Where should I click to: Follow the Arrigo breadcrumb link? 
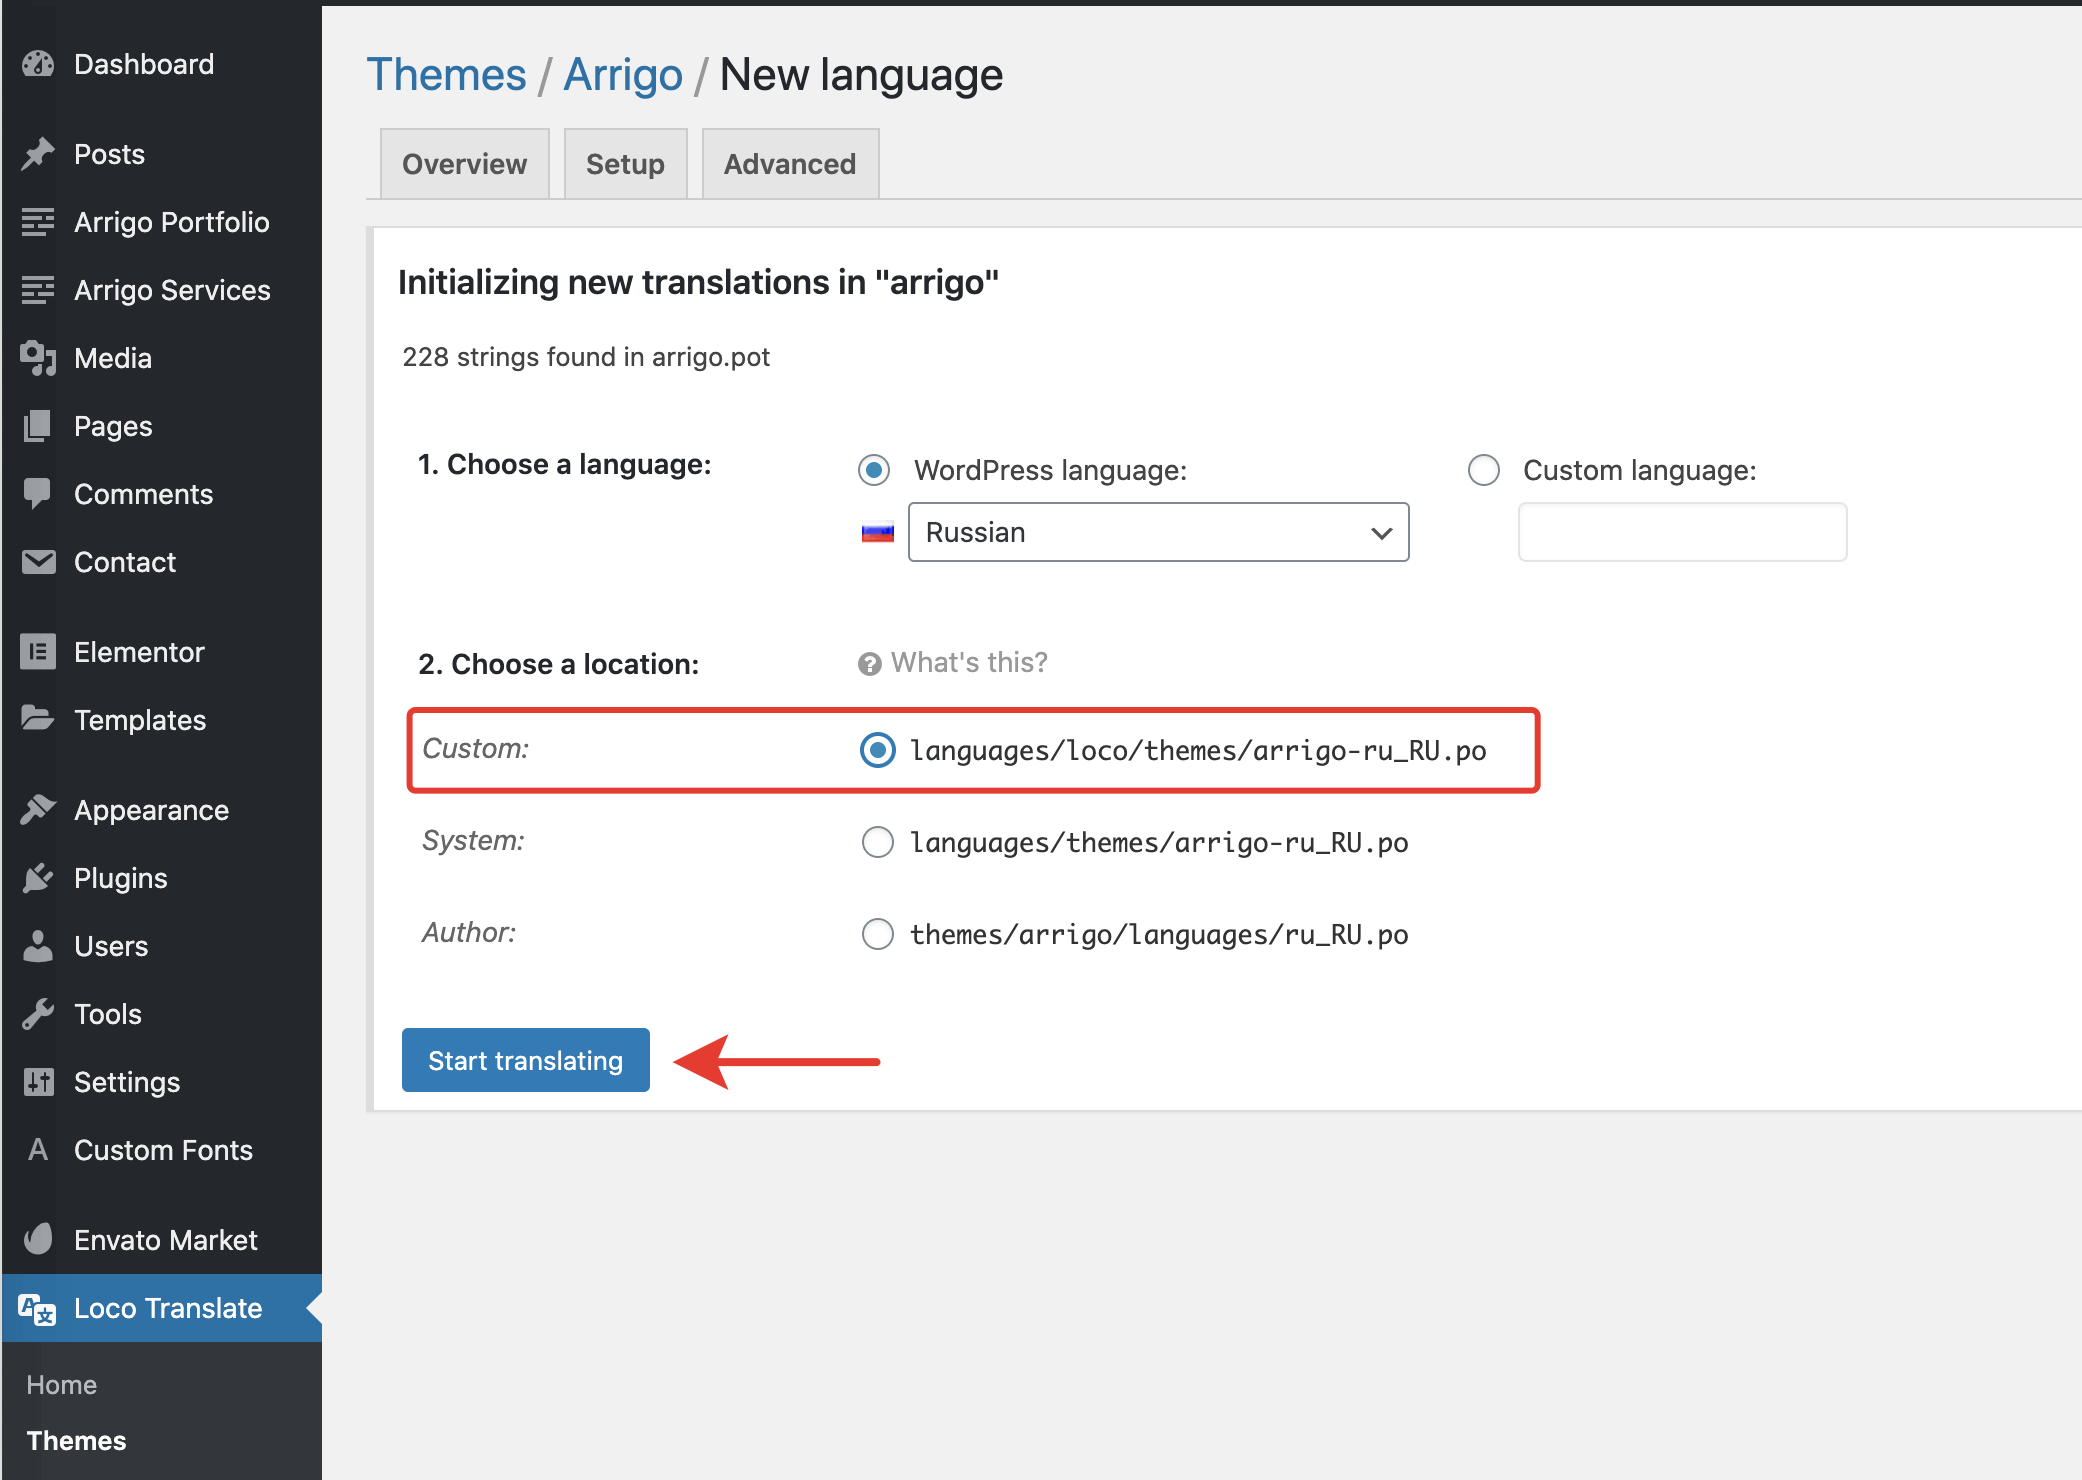[x=622, y=75]
